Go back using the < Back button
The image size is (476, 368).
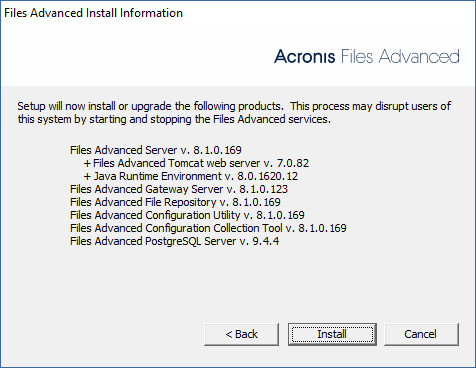coord(241,334)
